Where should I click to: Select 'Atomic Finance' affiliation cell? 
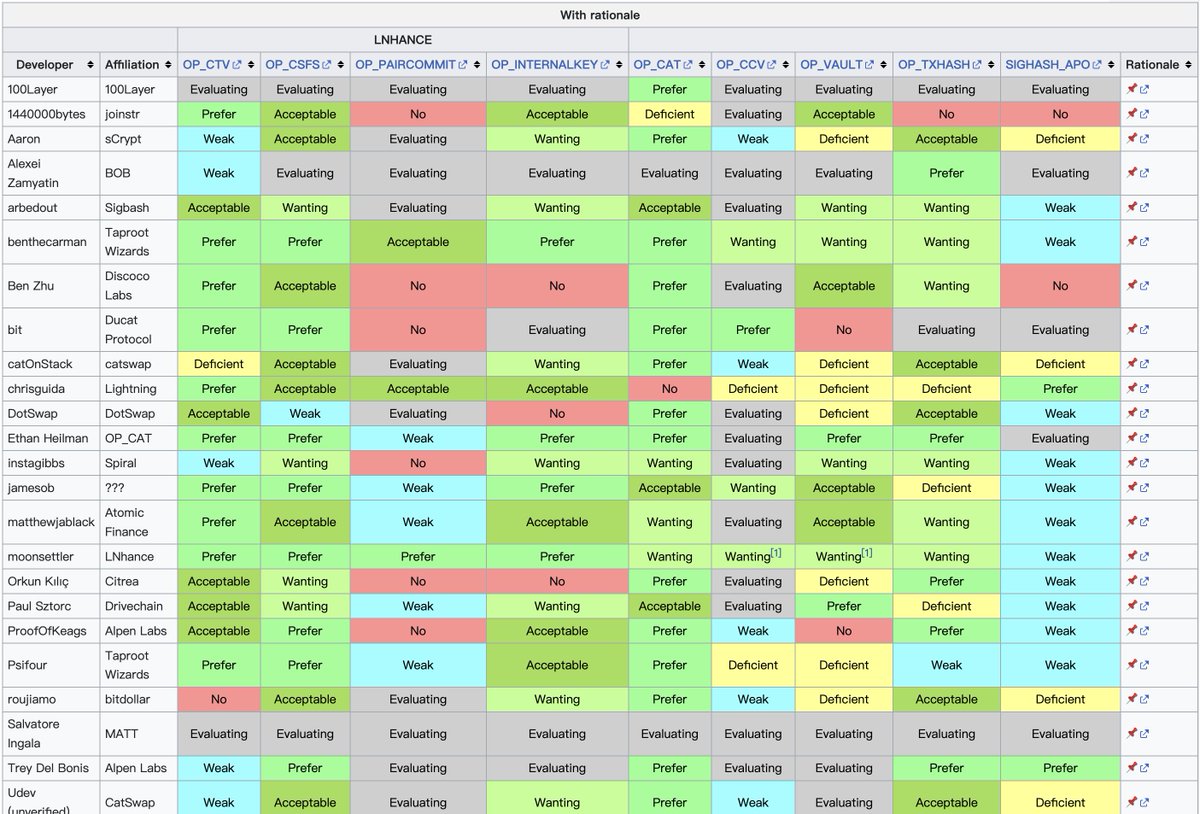pos(137,522)
